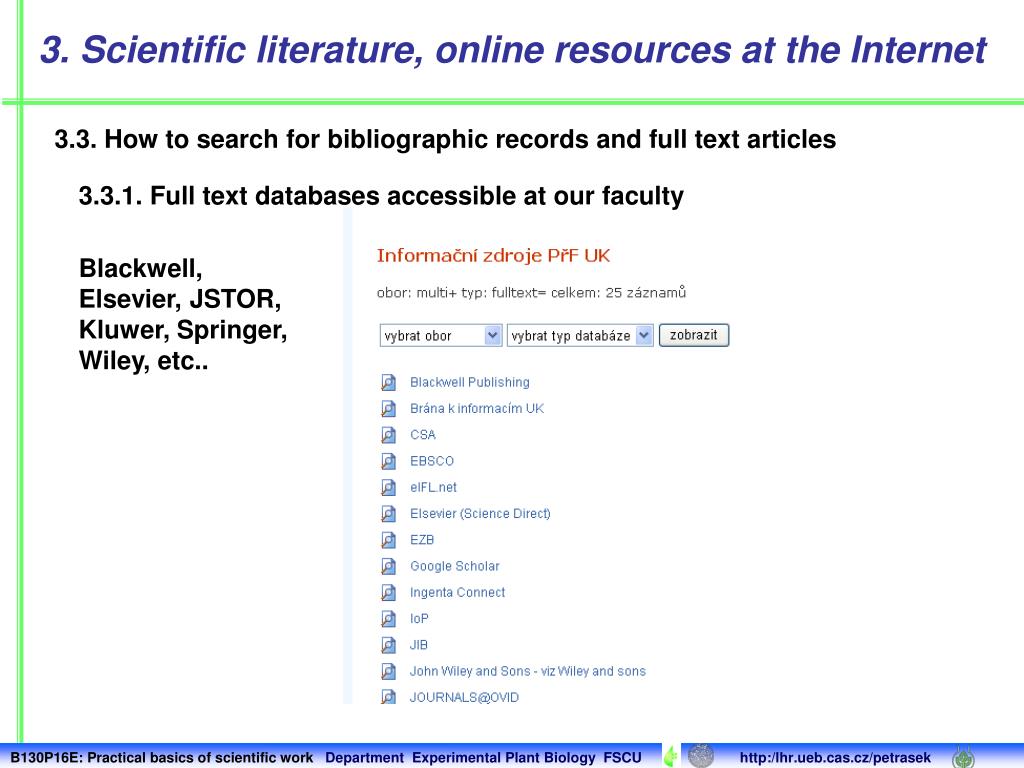This screenshot has height=768, width=1024.
Task: Click the 'Informační zdroje PřF UK' heading
Action: tap(493, 255)
